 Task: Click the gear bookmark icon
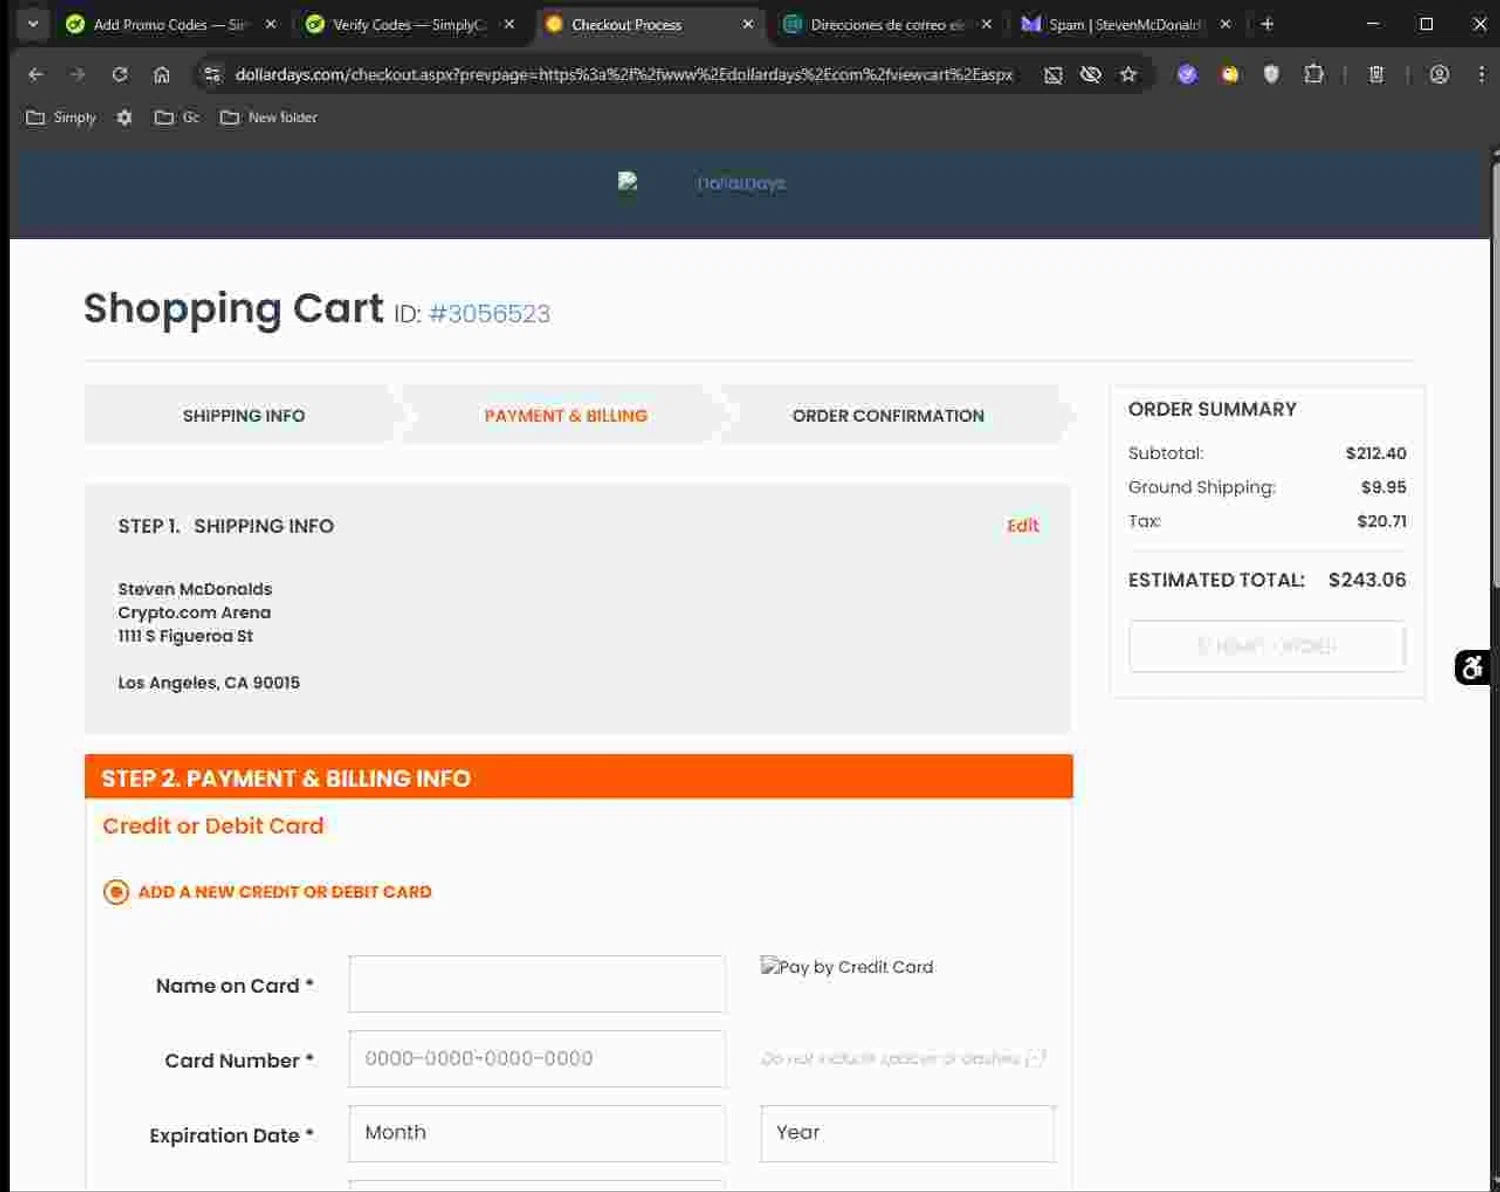pyautogui.click(x=124, y=117)
